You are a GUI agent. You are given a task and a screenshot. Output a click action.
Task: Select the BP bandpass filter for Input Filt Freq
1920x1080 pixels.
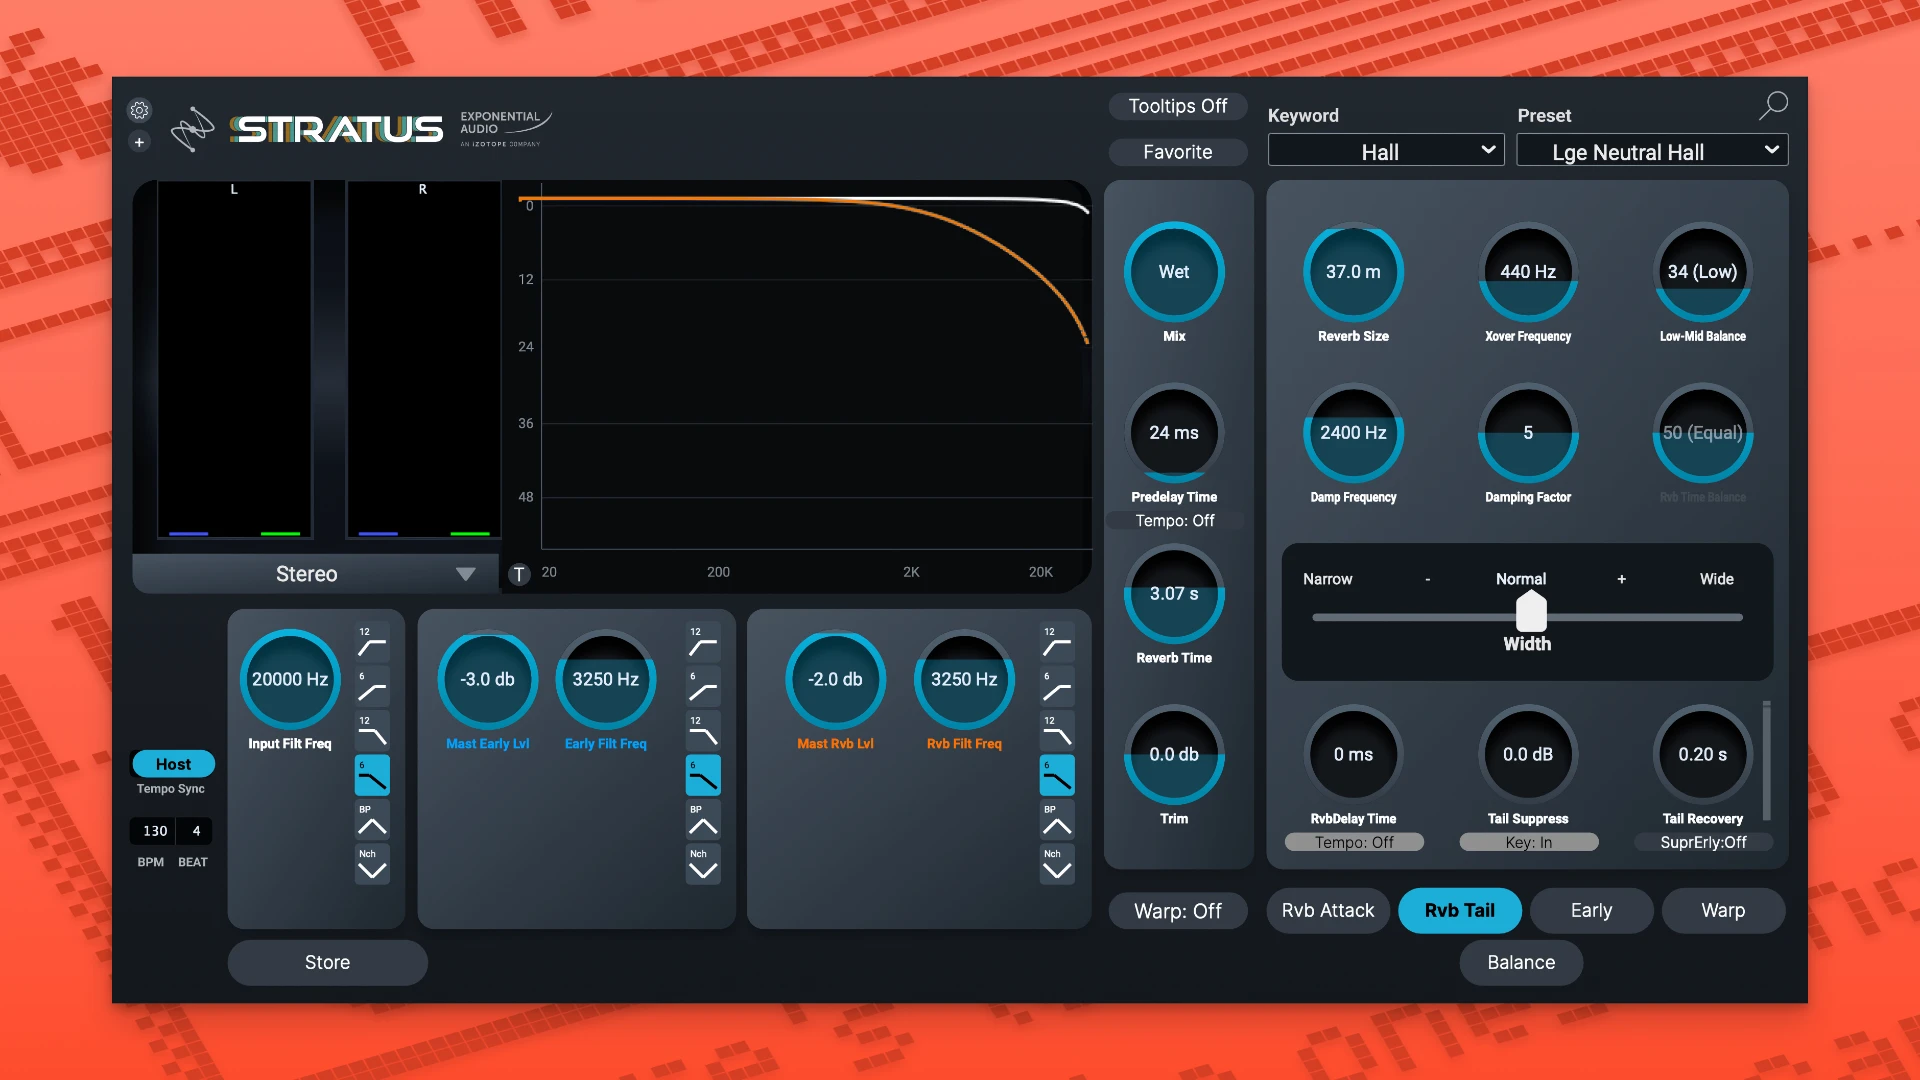(x=371, y=820)
